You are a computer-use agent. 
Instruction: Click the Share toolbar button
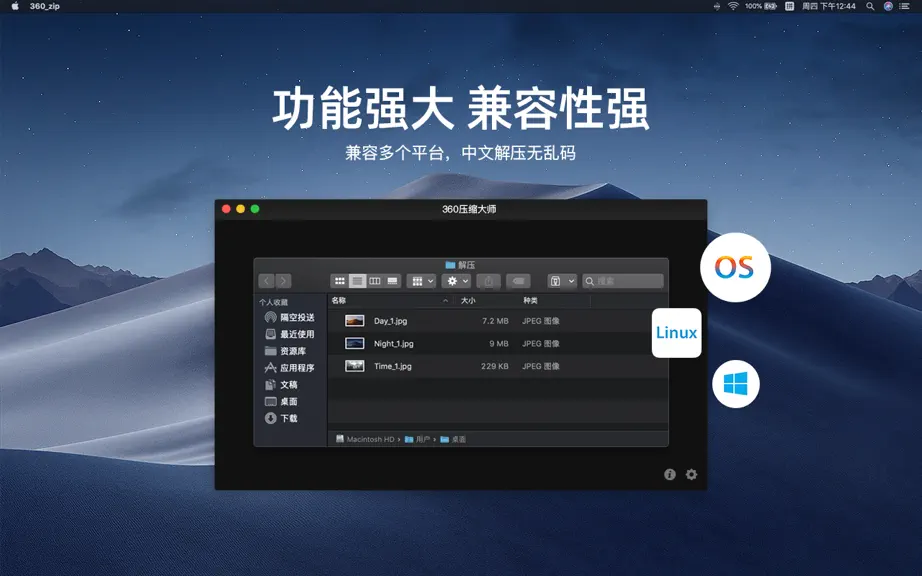pos(488,281)
